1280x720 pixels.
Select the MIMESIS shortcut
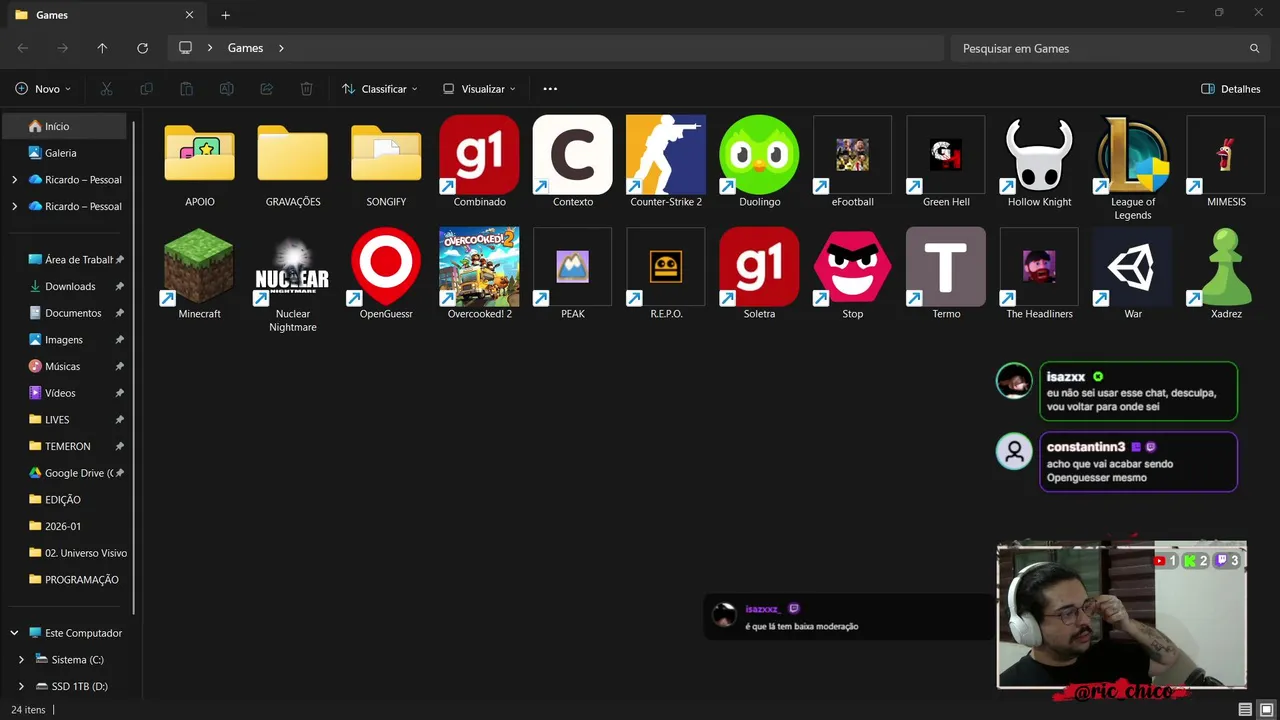1226,154
